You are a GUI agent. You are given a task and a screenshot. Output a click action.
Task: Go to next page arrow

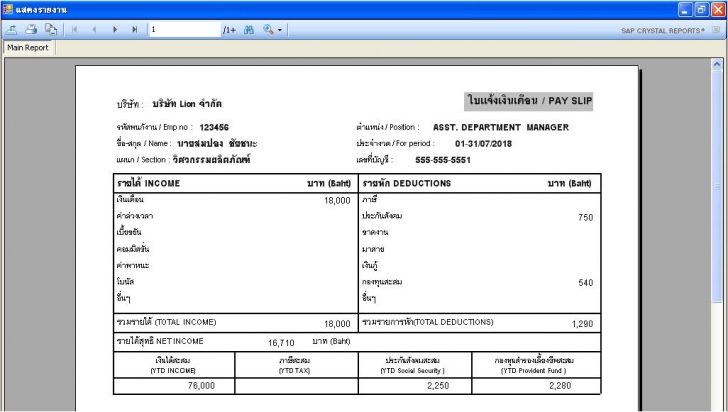(115, 30)
